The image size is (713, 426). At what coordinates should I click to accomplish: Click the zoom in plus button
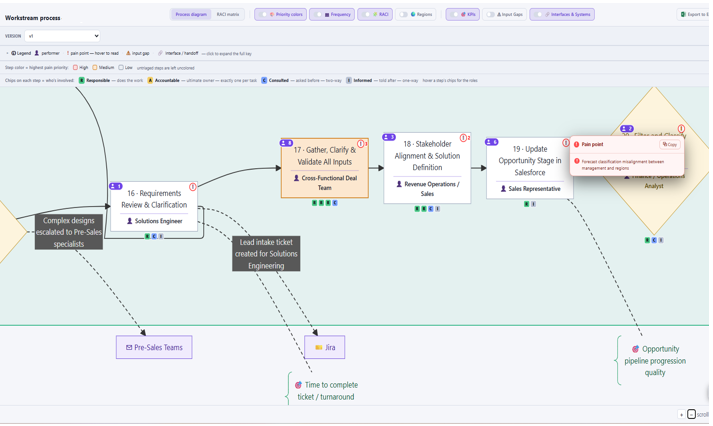(x=681, y=414)
